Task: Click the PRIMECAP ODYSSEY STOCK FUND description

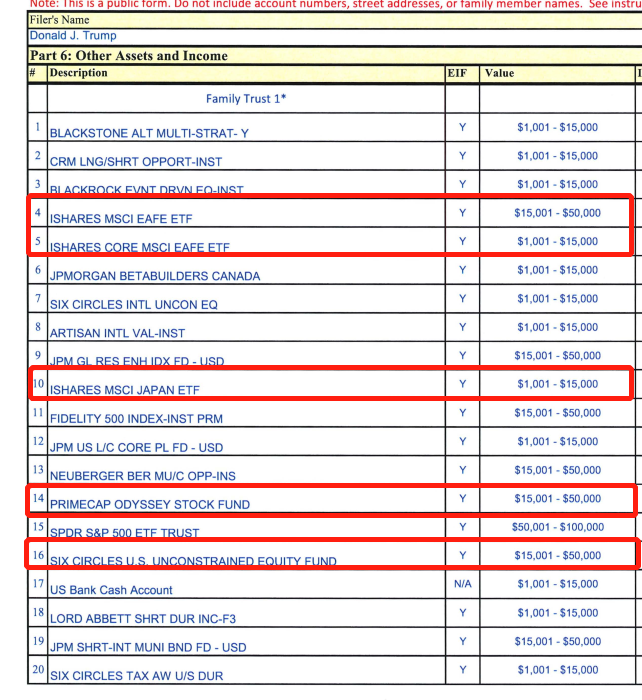Action: pos(150,504)
